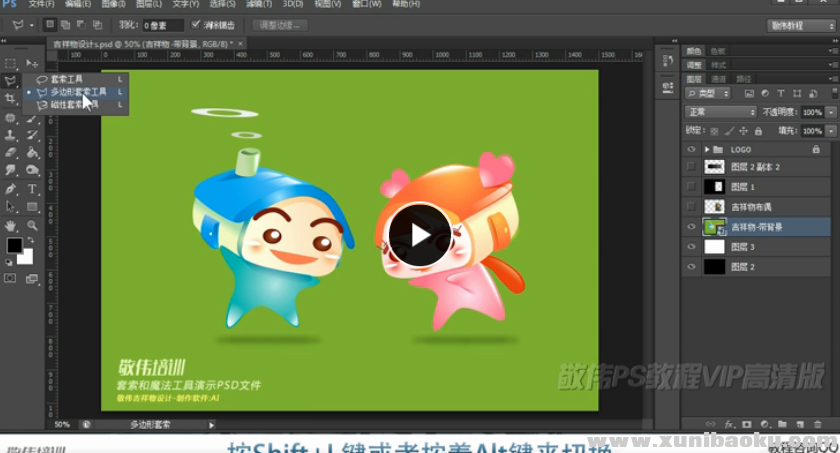The height and width of the screenshot is (453, 840).
Task: Select the Hand tool
Action: (x=11, y=226)
